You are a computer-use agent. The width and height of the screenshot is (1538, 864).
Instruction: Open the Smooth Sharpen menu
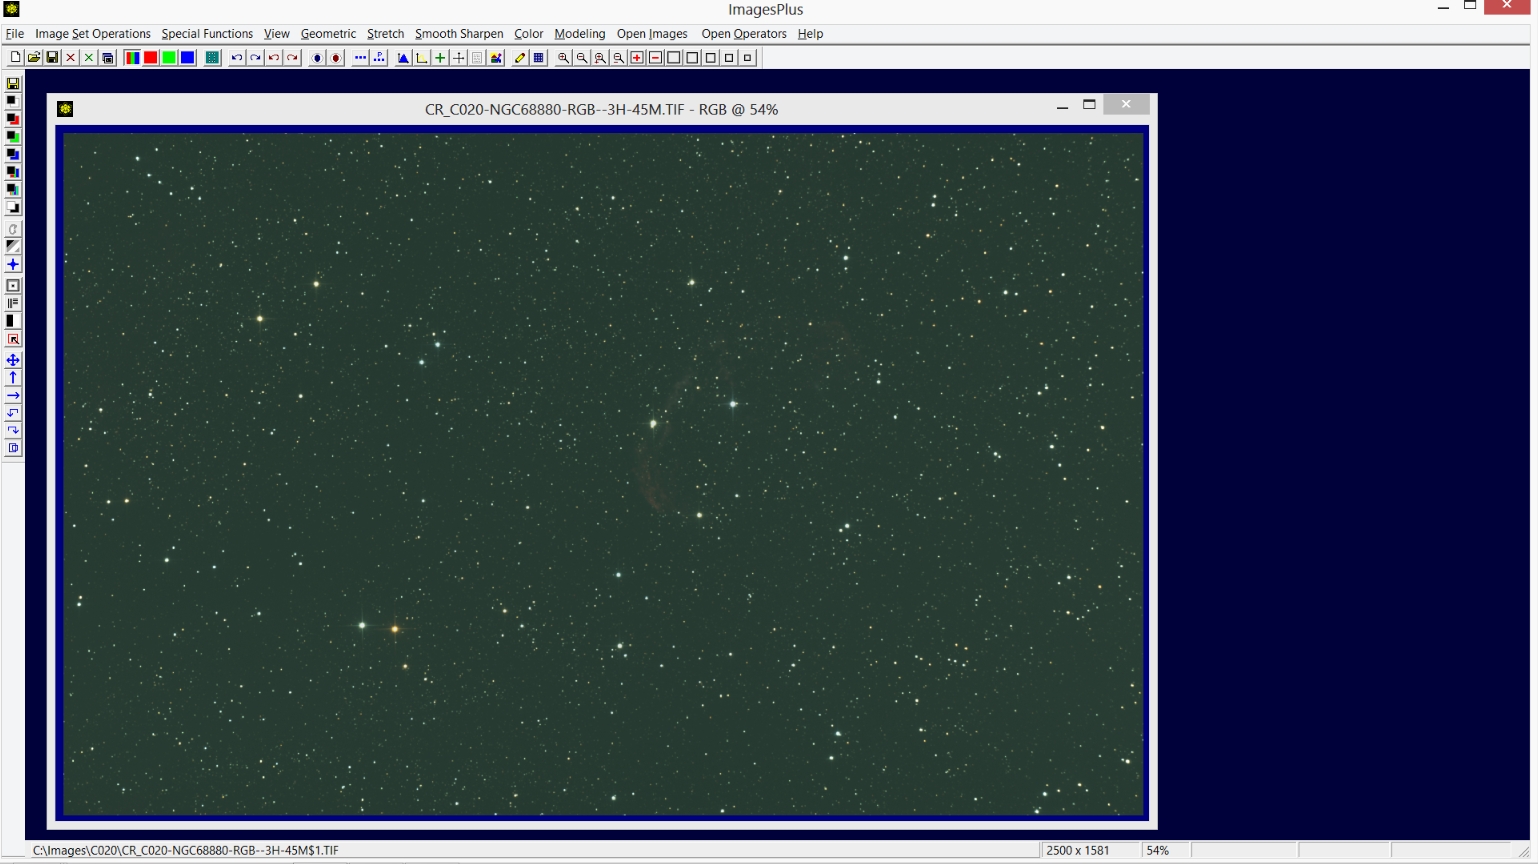coord(459,34)
